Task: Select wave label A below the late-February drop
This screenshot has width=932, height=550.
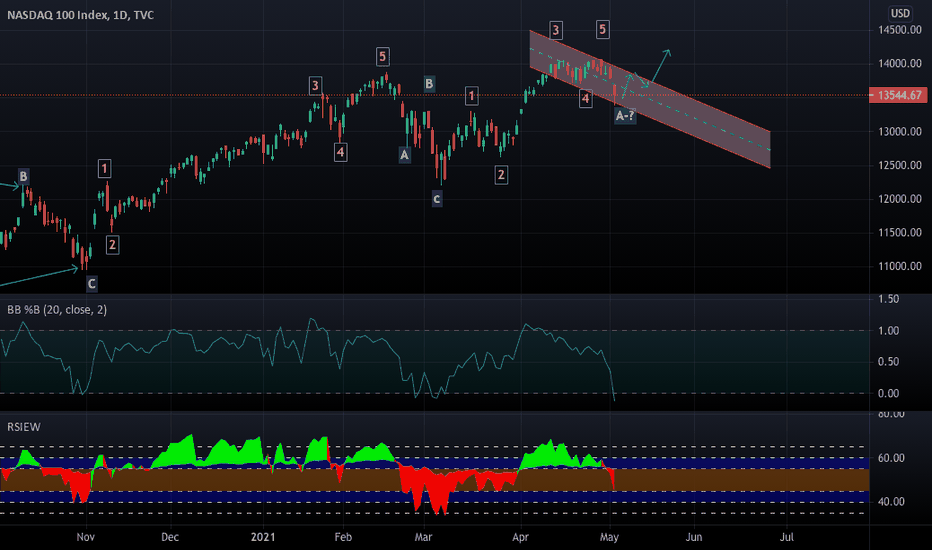Action: (404, 155)
